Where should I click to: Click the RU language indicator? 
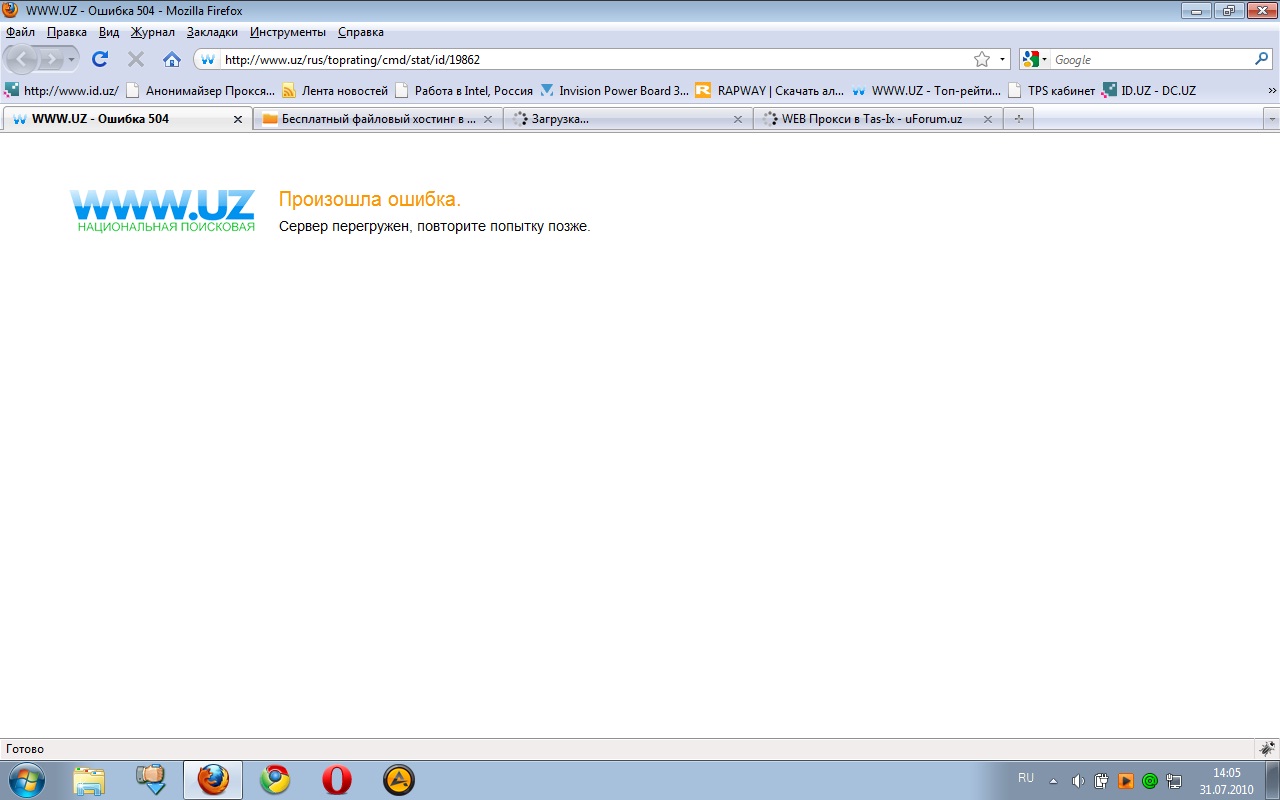[x=1026, y=778]
